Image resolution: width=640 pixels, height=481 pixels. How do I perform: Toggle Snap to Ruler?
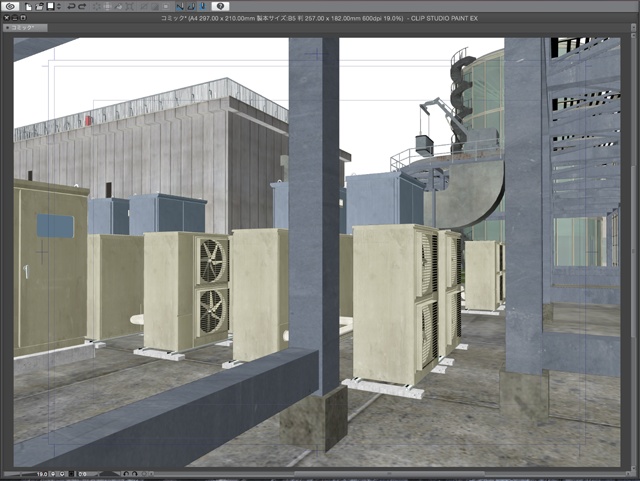pyautogui.click(x=180, y=6)
